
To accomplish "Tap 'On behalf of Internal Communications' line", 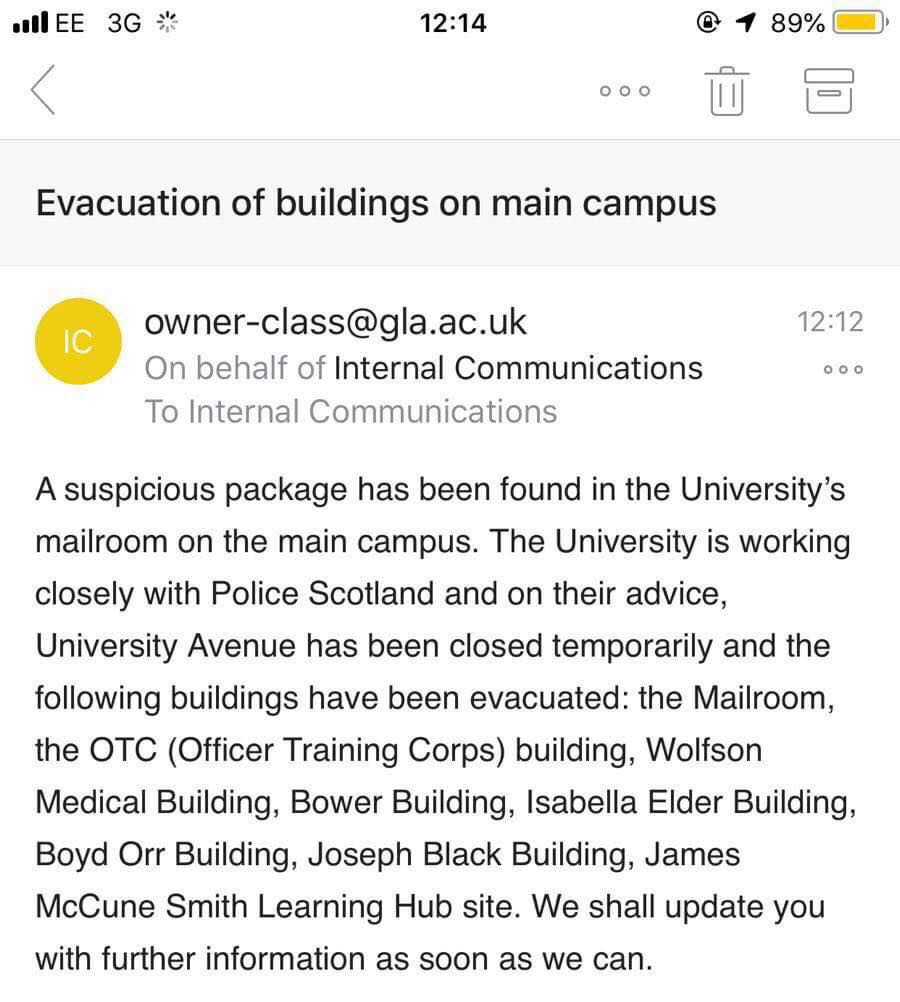I will click(423, 368).
